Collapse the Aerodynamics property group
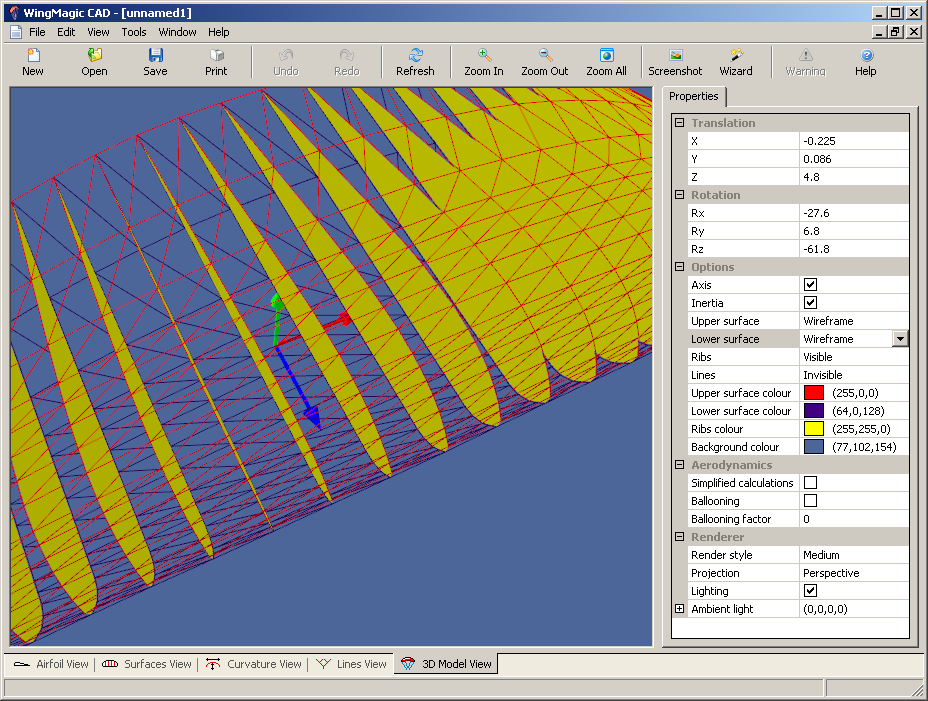 tap(679, 465)
